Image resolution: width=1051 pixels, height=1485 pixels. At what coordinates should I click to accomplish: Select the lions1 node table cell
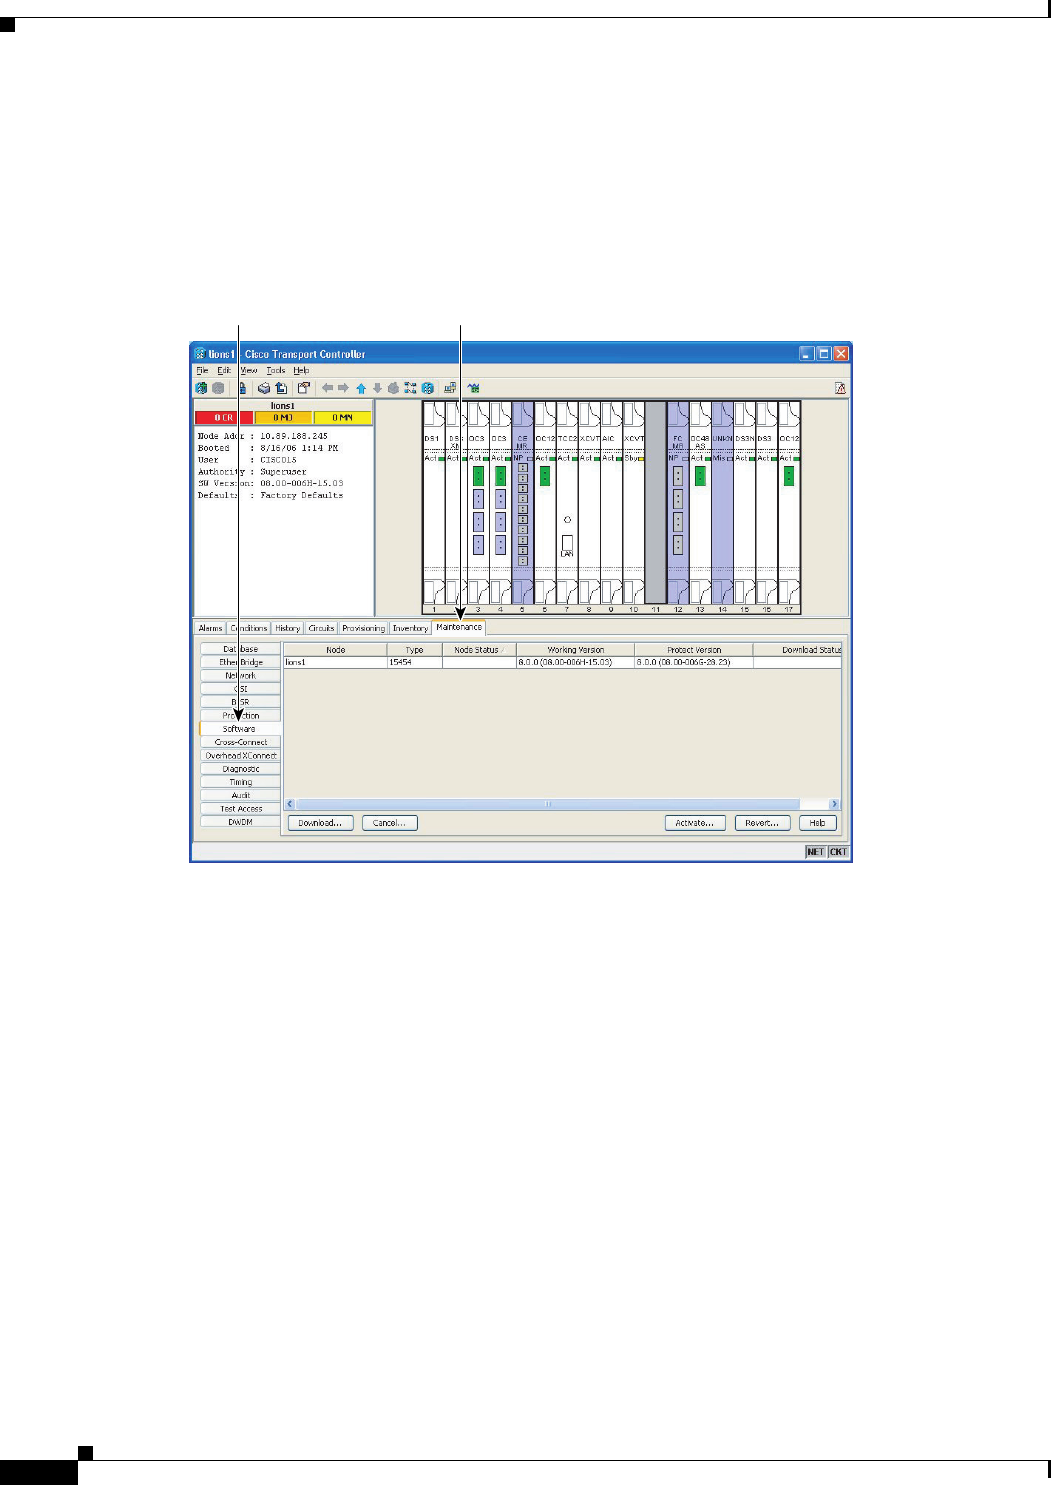click(x=335, y=662)
